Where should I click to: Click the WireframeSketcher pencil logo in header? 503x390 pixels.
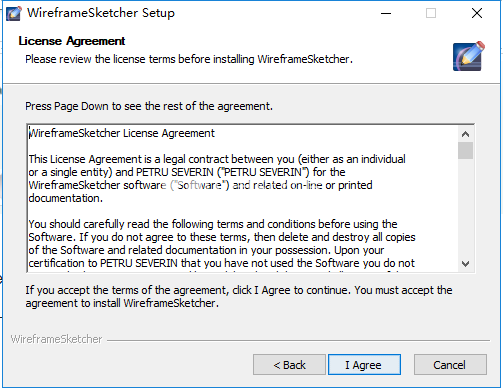[468, 56]
